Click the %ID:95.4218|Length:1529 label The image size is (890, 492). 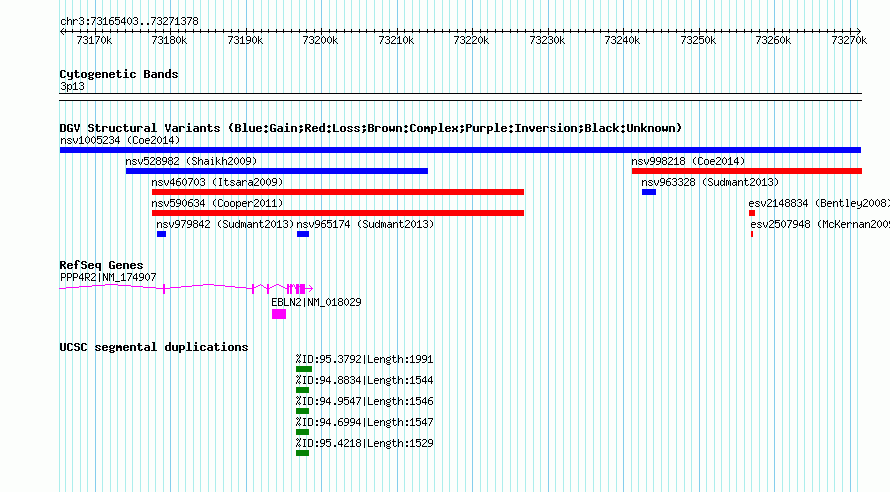click(364, 444)
